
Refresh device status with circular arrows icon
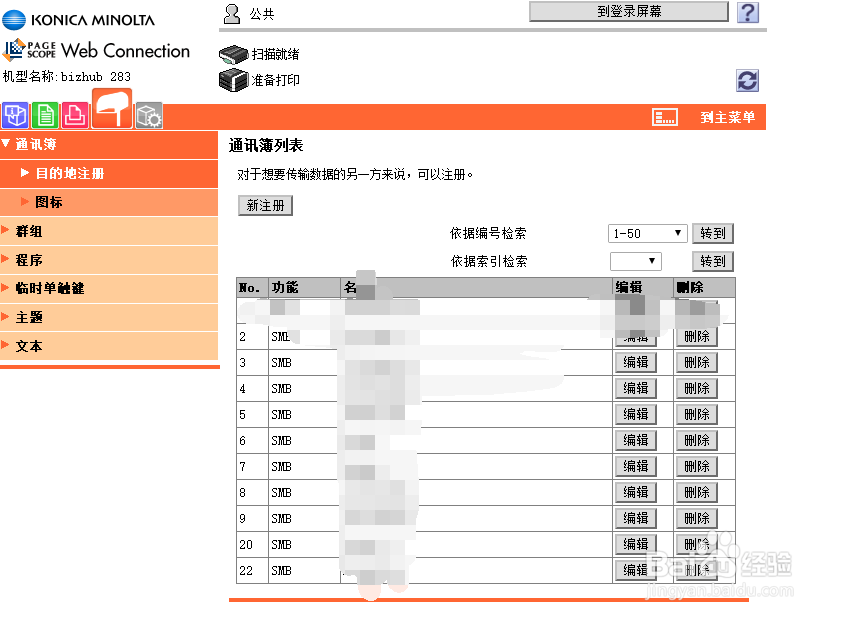[746, 80]
